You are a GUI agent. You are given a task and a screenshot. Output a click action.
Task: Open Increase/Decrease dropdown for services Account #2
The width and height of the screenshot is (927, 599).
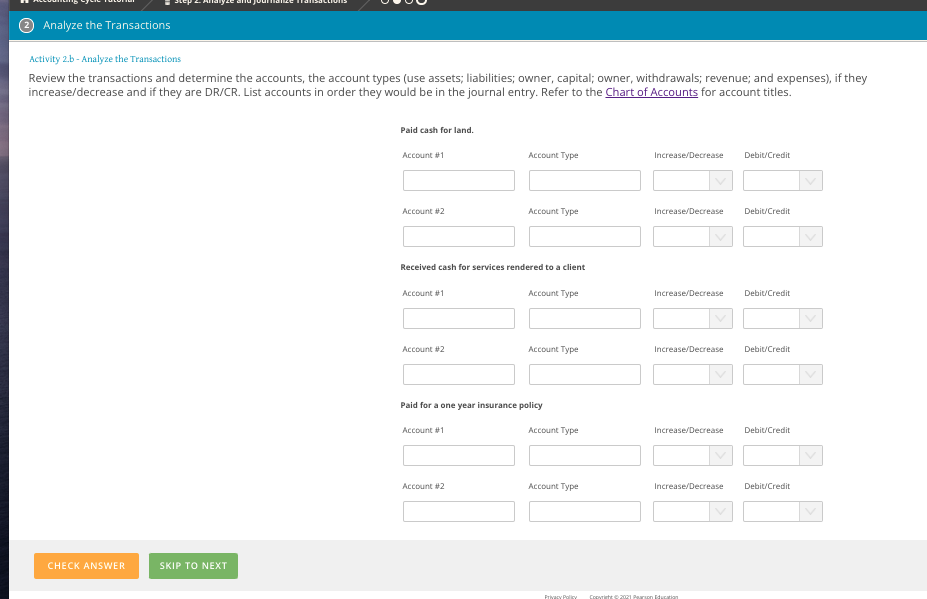coord(692,374)
